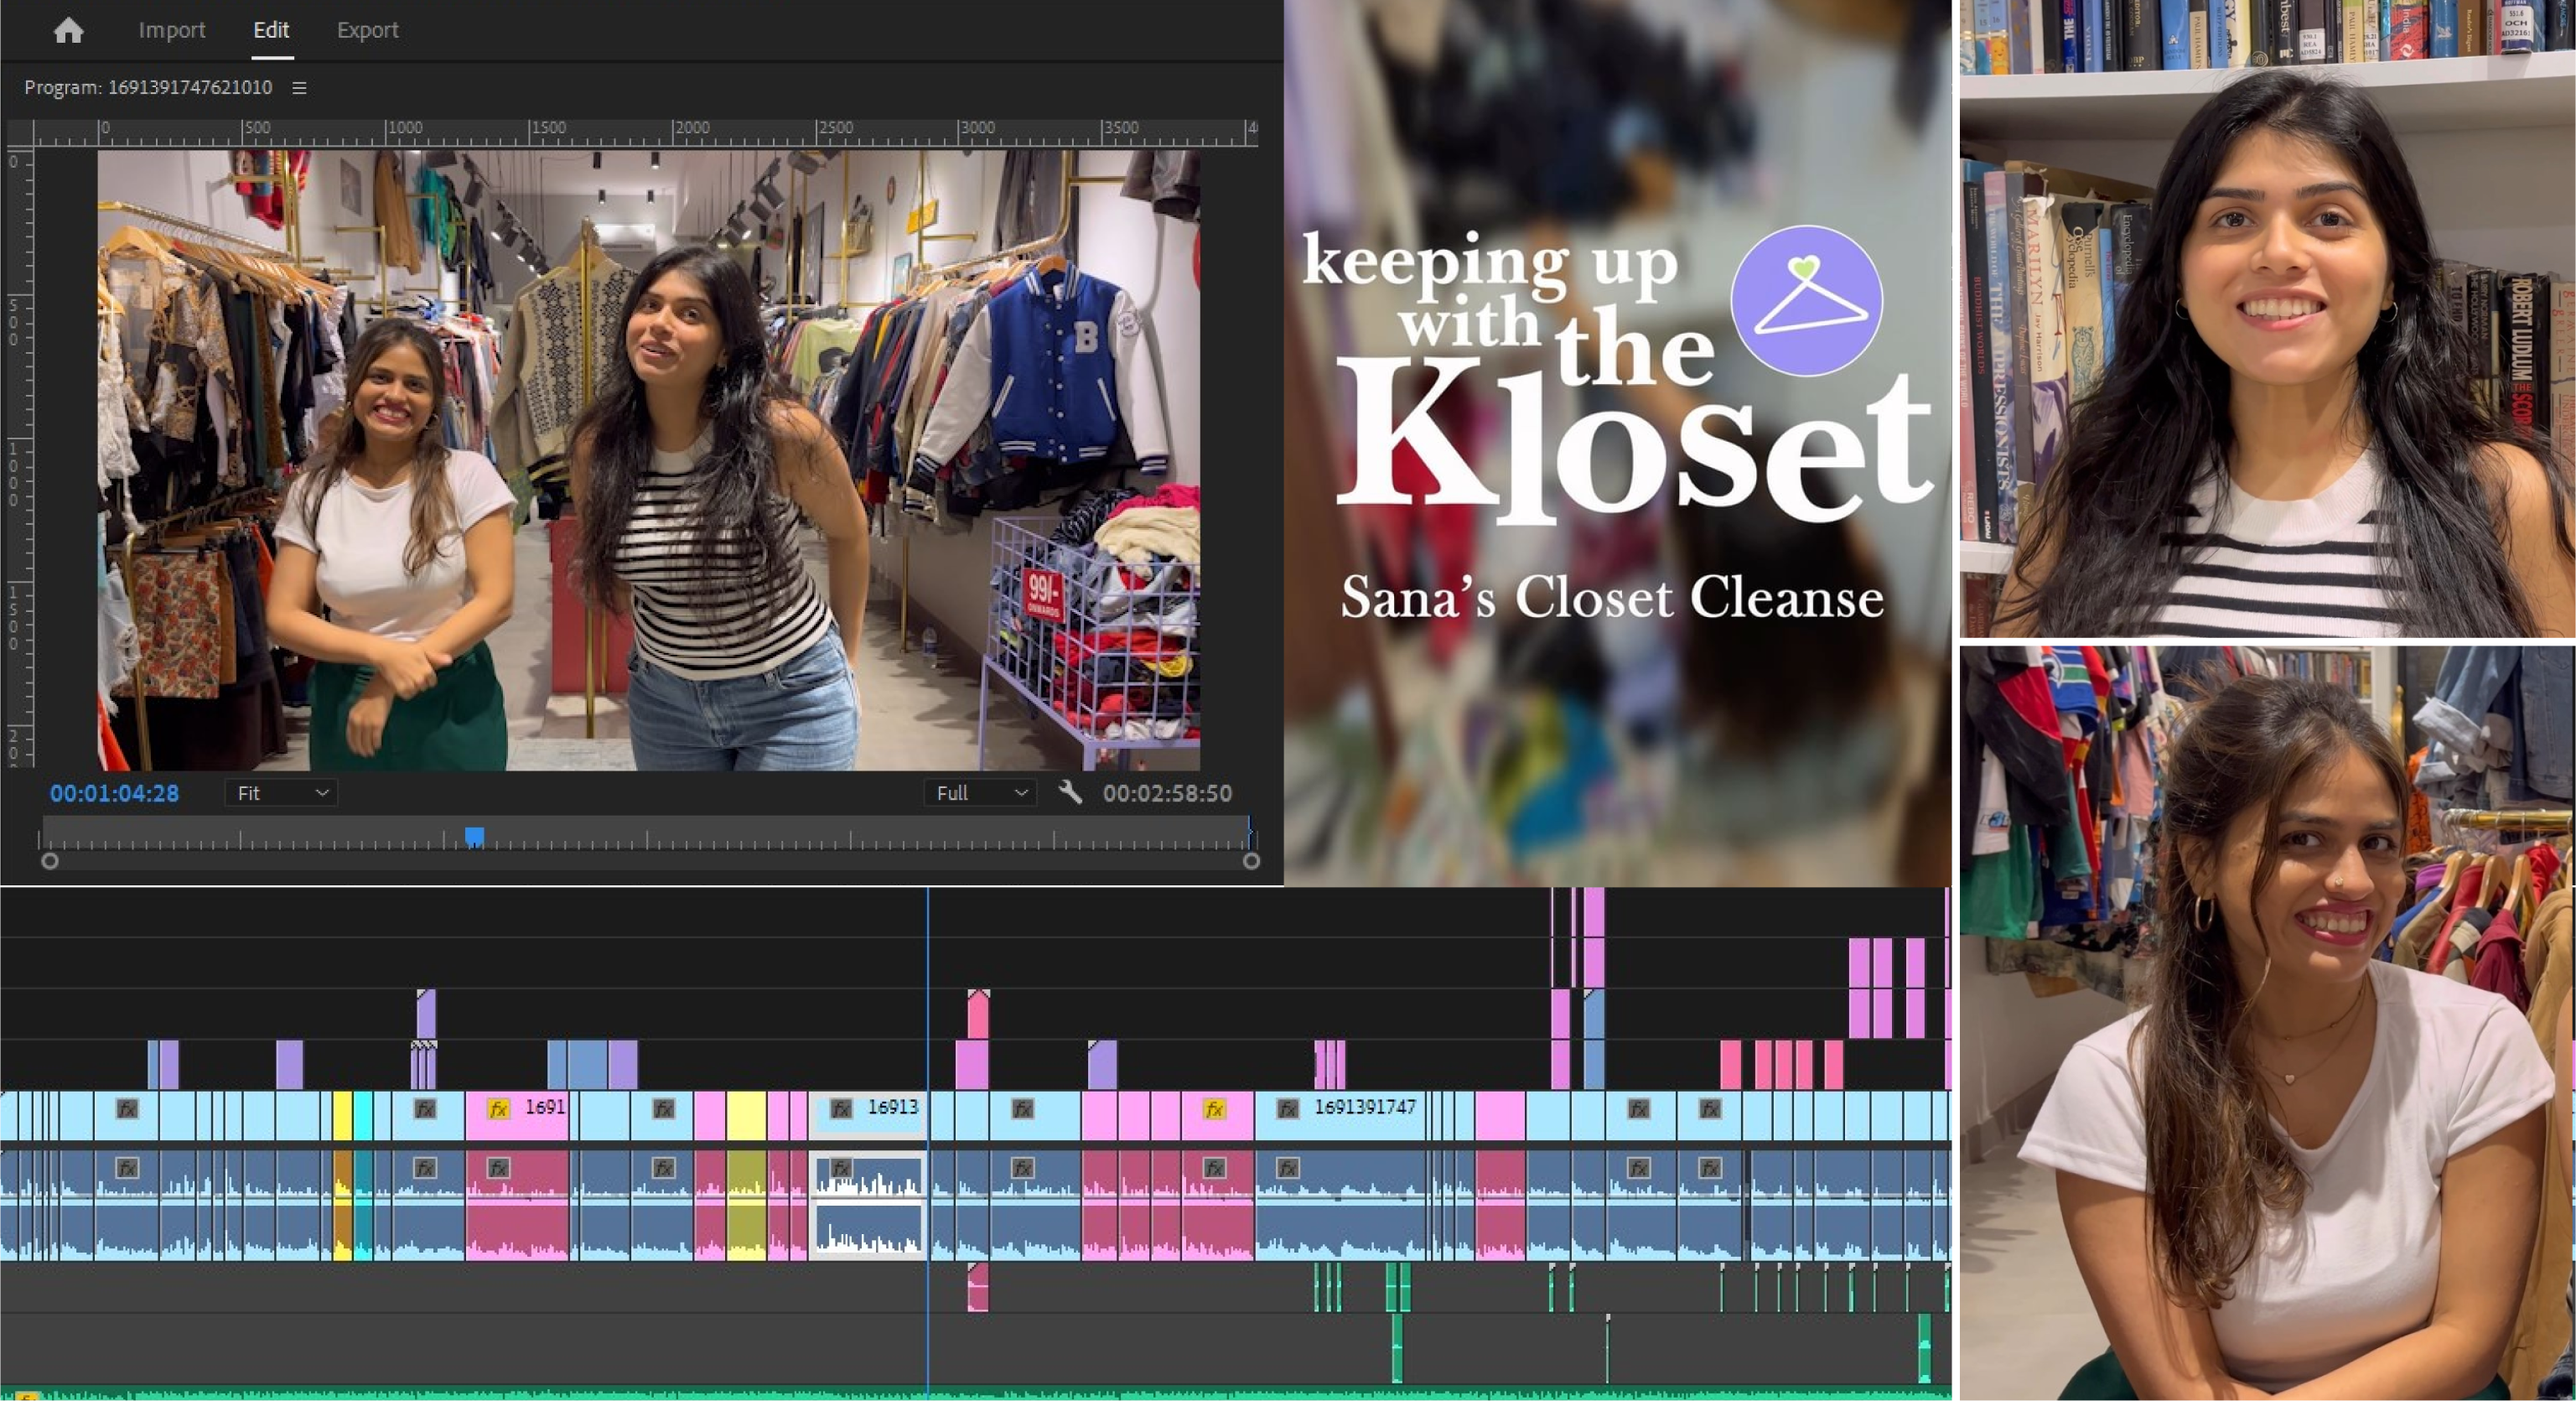The height and width of the screenshot is (1401, 2576).
Task: Select the orange audio clip beside the teal clip
Action: tap(342, 1205)
